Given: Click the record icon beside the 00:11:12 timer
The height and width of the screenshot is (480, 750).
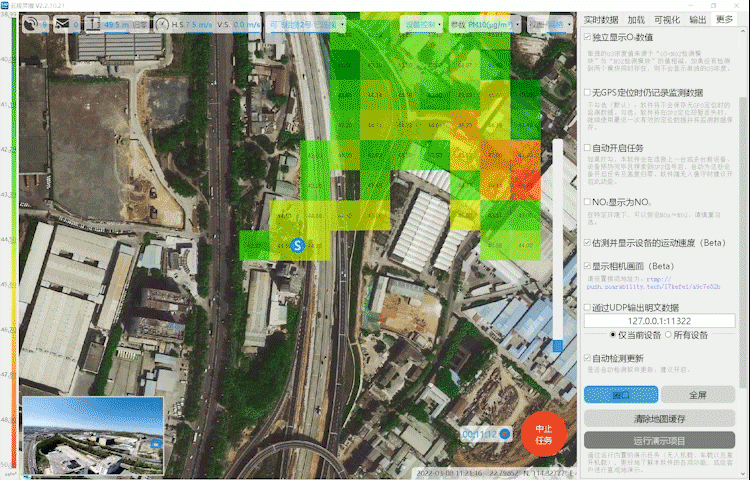Looking at the screenshot, I should pos(505,434).
